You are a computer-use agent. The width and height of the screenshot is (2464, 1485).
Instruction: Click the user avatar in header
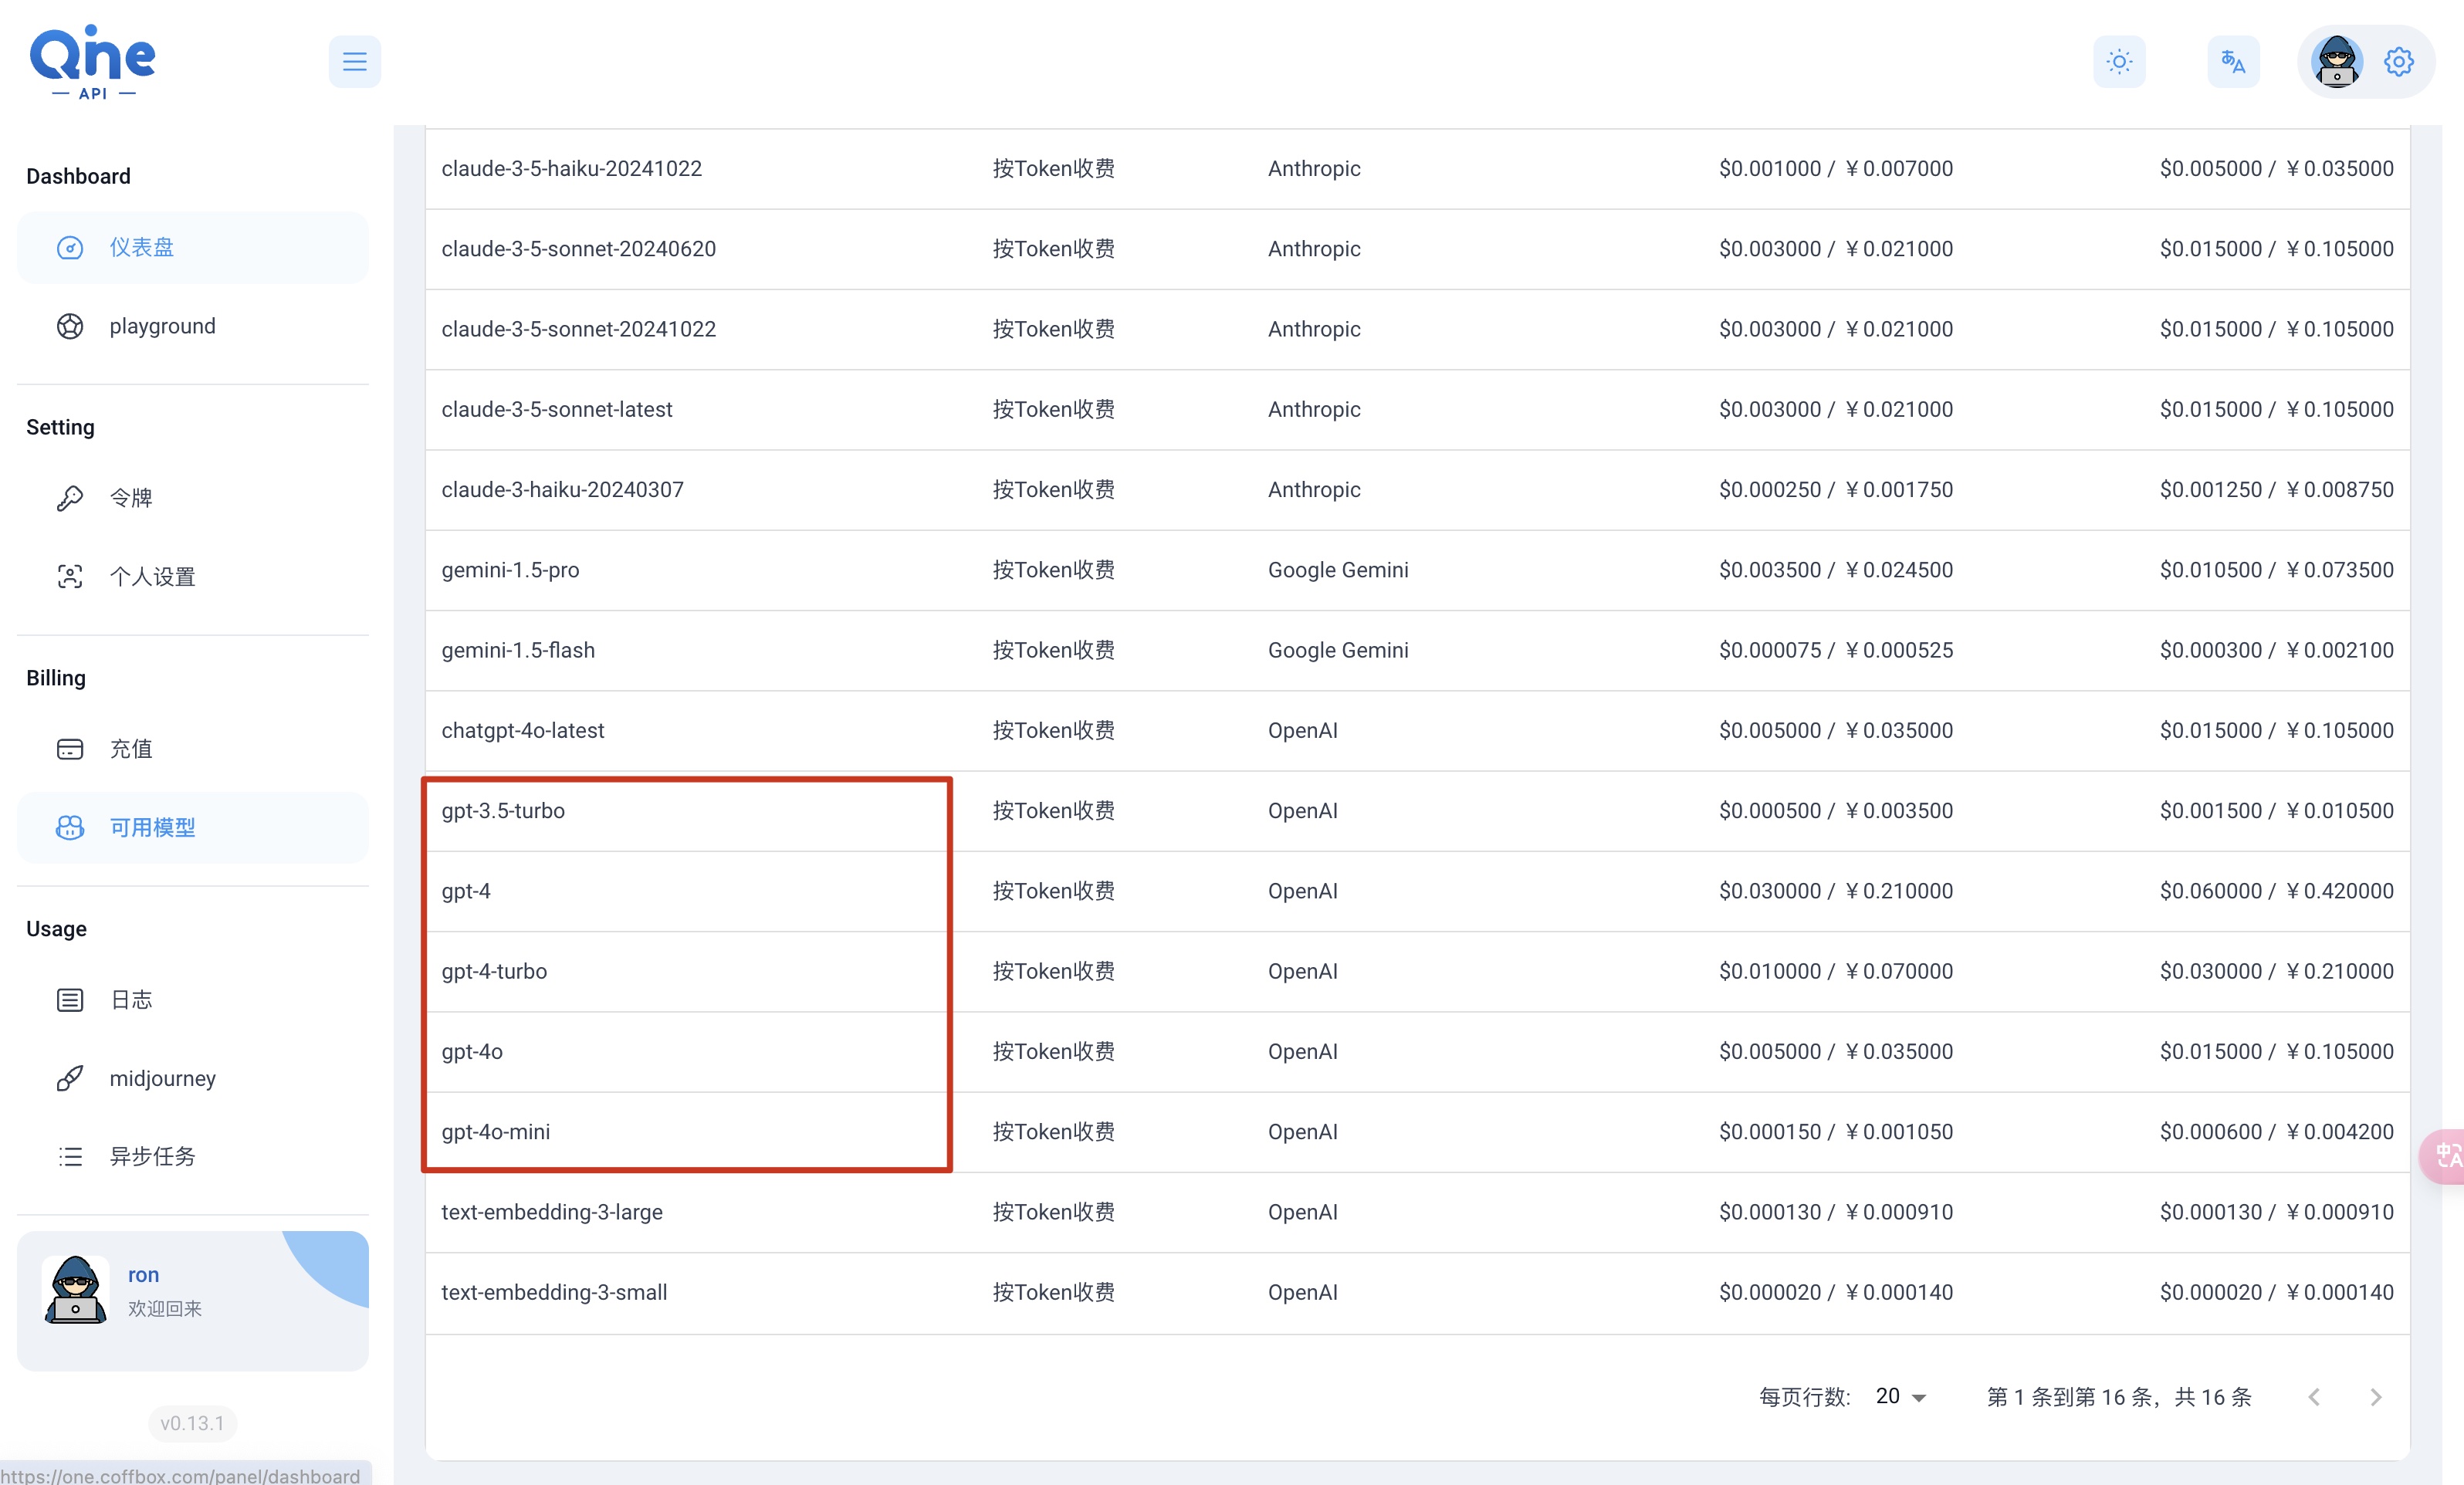point(2337,61)
